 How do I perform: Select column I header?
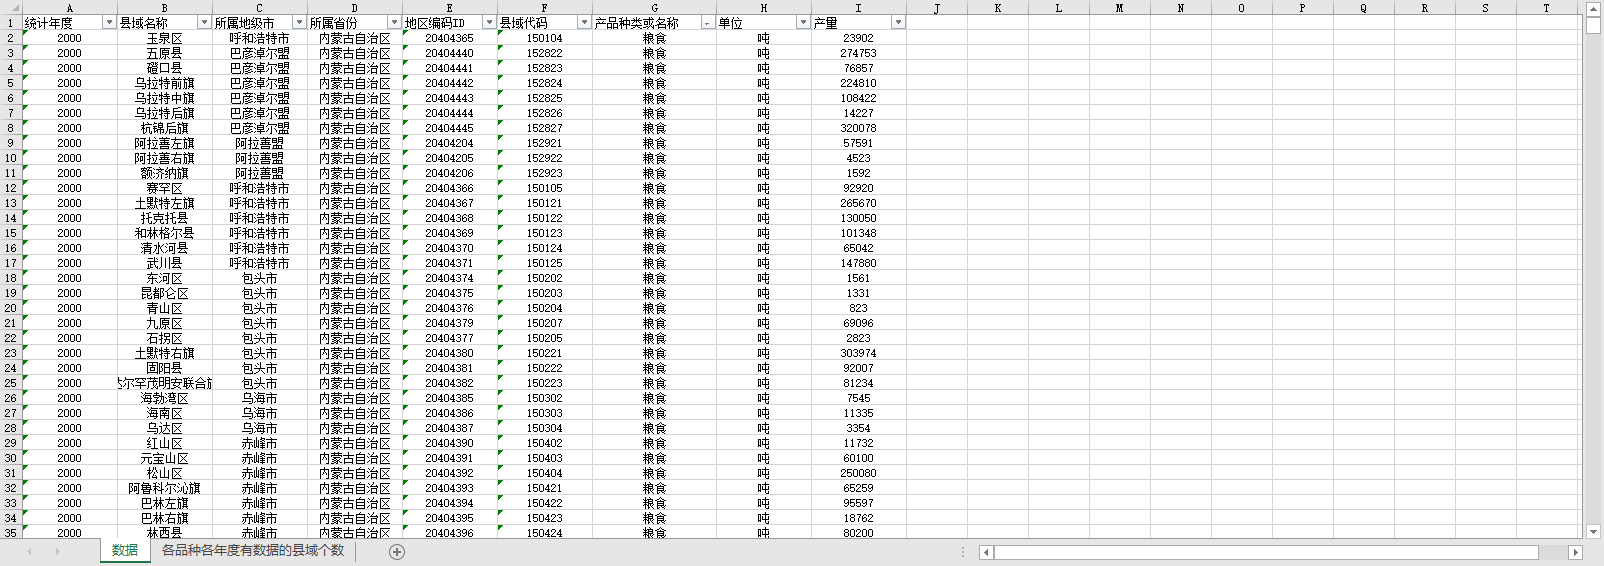click(x=858, y=8)
